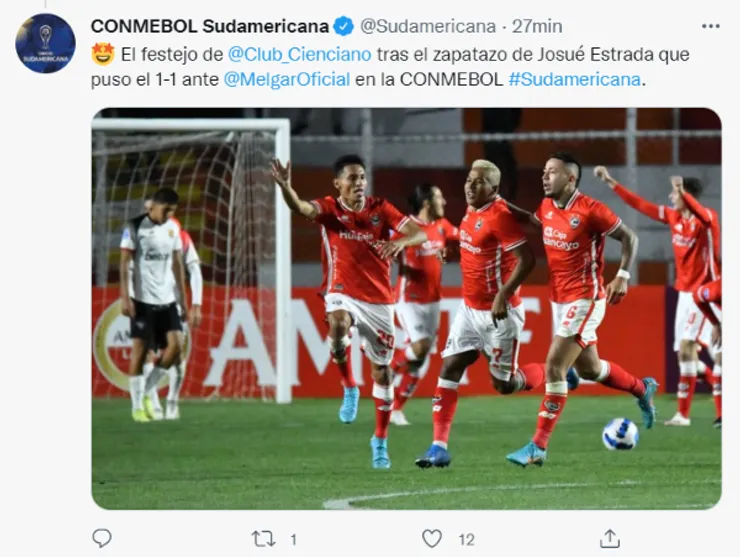740x557 pixels.
Task: Click the @Sudamericana handle
Action: click(x=428, y=26)
